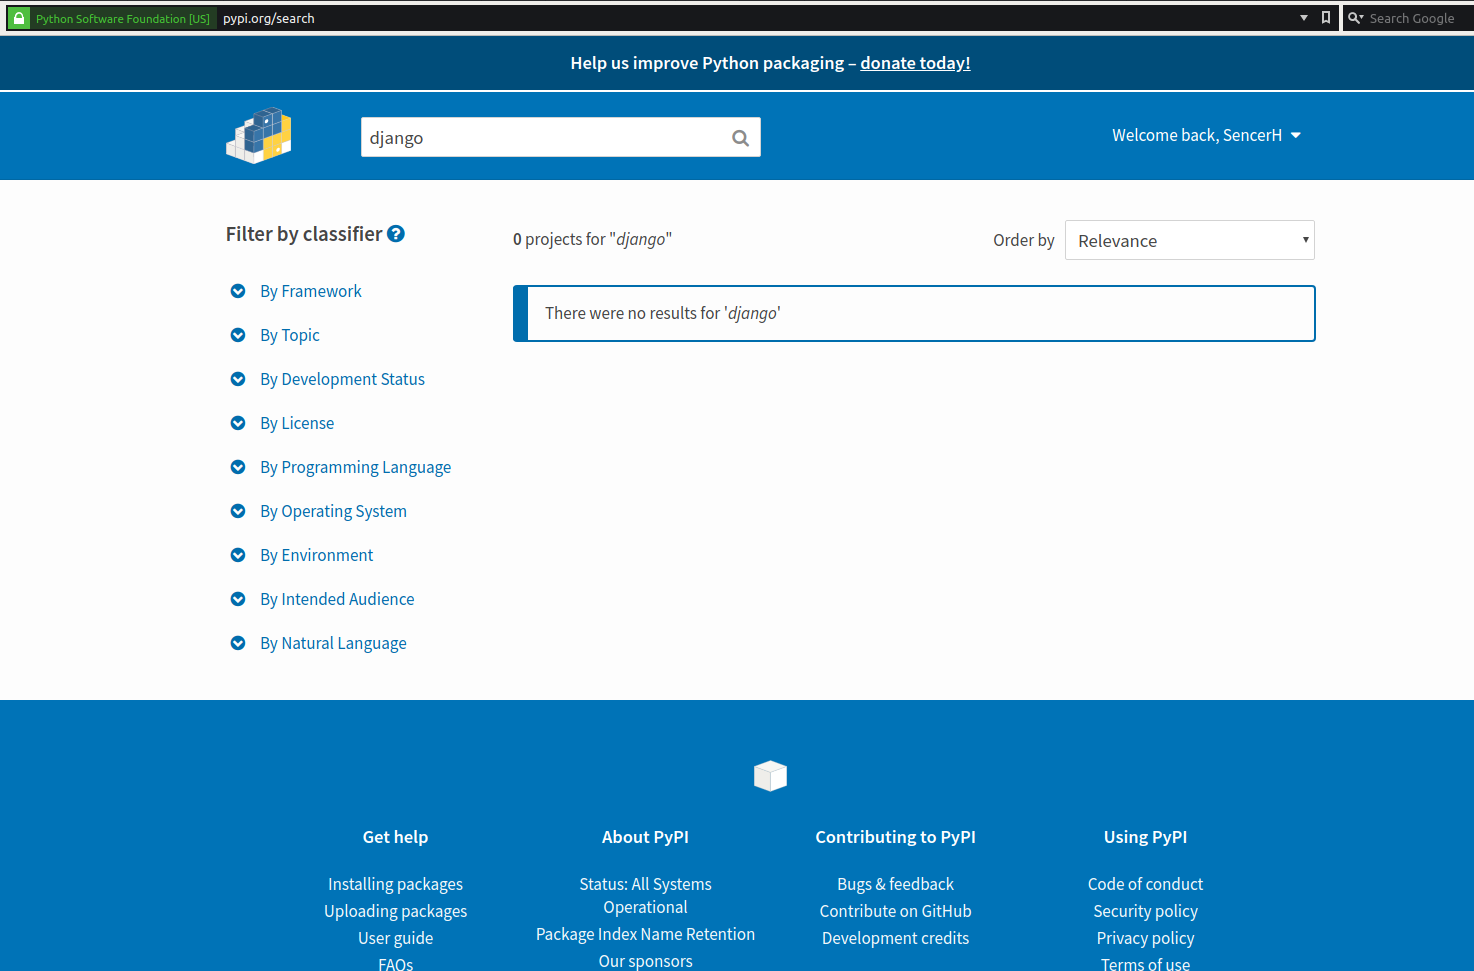Click the pypi.org/search URL address
This screenshot has width=1474, height=971.
tap(269, 18)
